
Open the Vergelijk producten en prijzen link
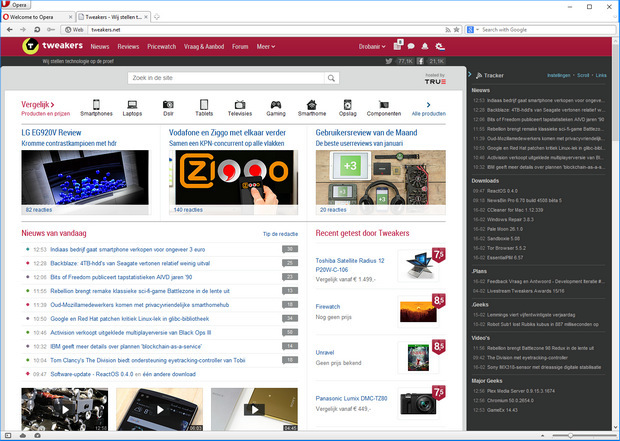[45, 108]
